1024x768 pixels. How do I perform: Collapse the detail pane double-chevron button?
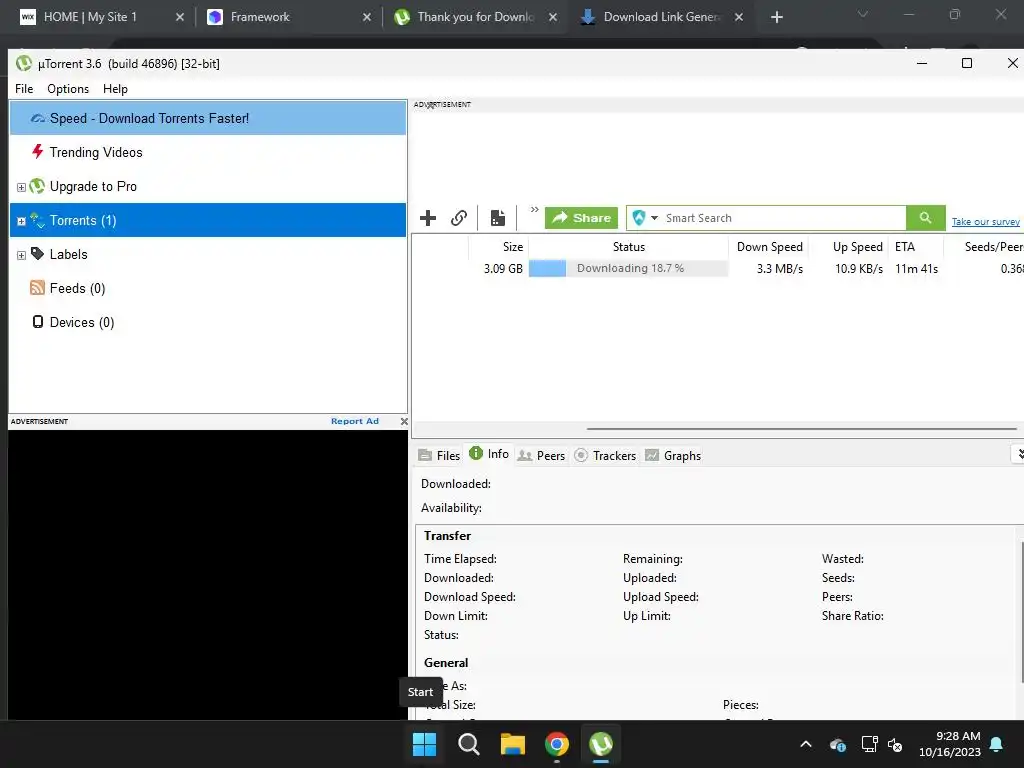[1019, 454]
